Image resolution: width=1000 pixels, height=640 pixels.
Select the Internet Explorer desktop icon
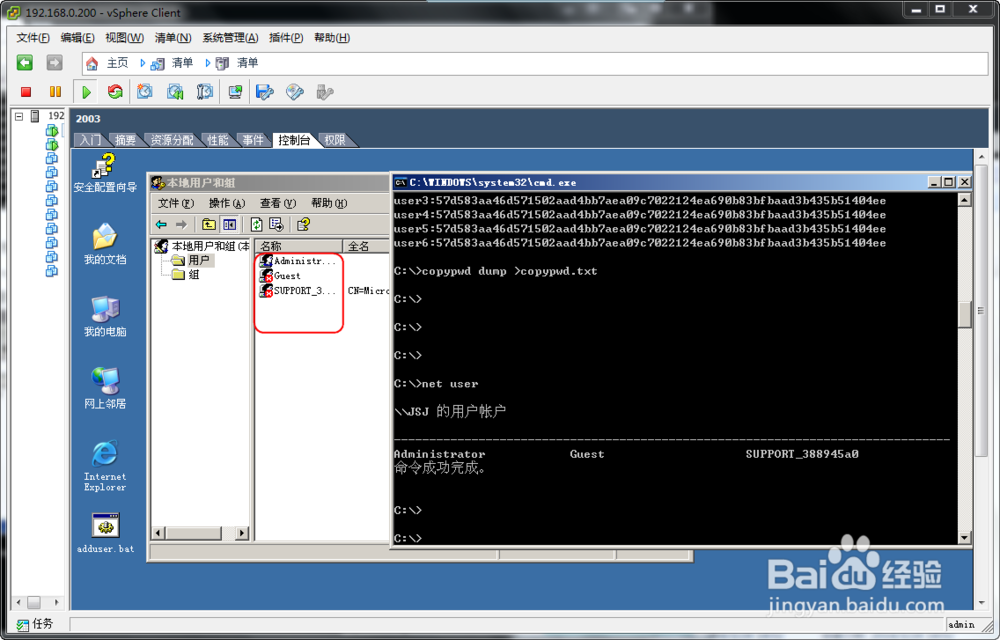pos(105,465)
